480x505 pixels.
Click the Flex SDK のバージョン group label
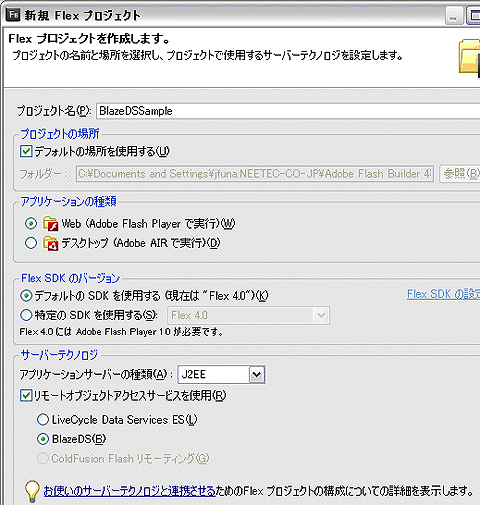[x=70, y=278]
